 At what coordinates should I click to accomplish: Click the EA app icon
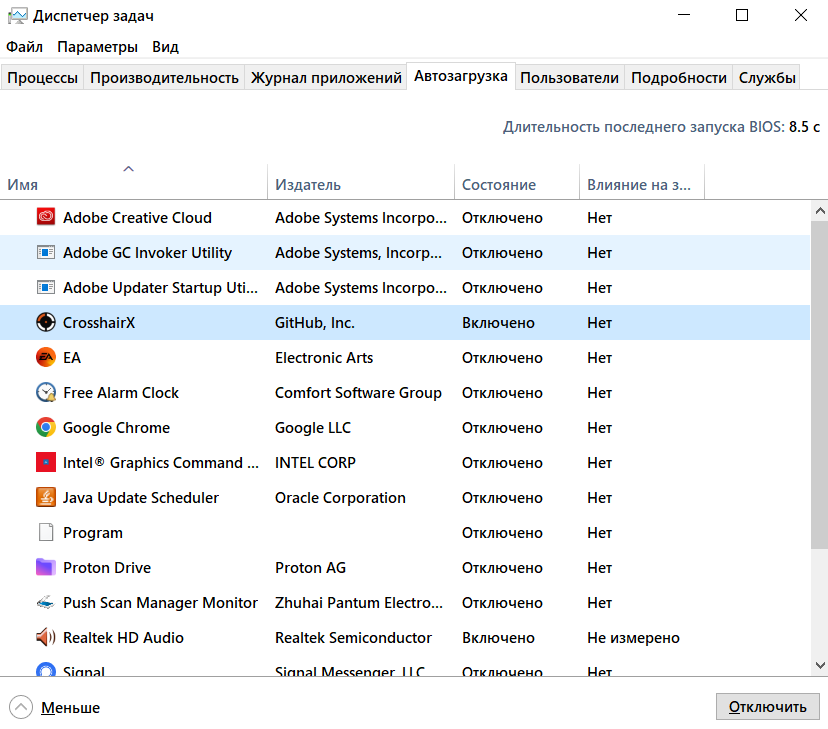tap(46, 357)
